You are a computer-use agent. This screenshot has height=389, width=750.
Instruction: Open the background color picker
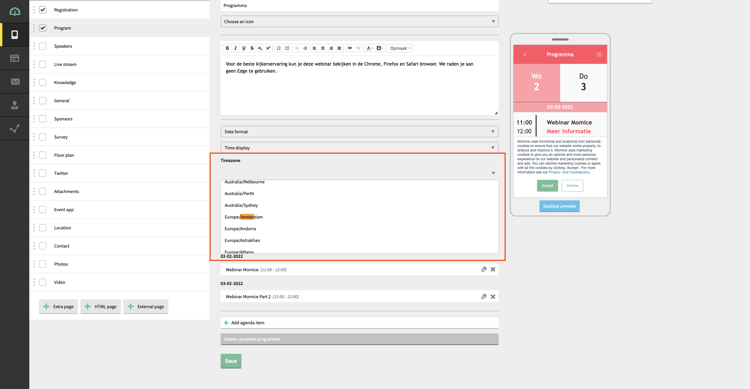coord(380,48)
